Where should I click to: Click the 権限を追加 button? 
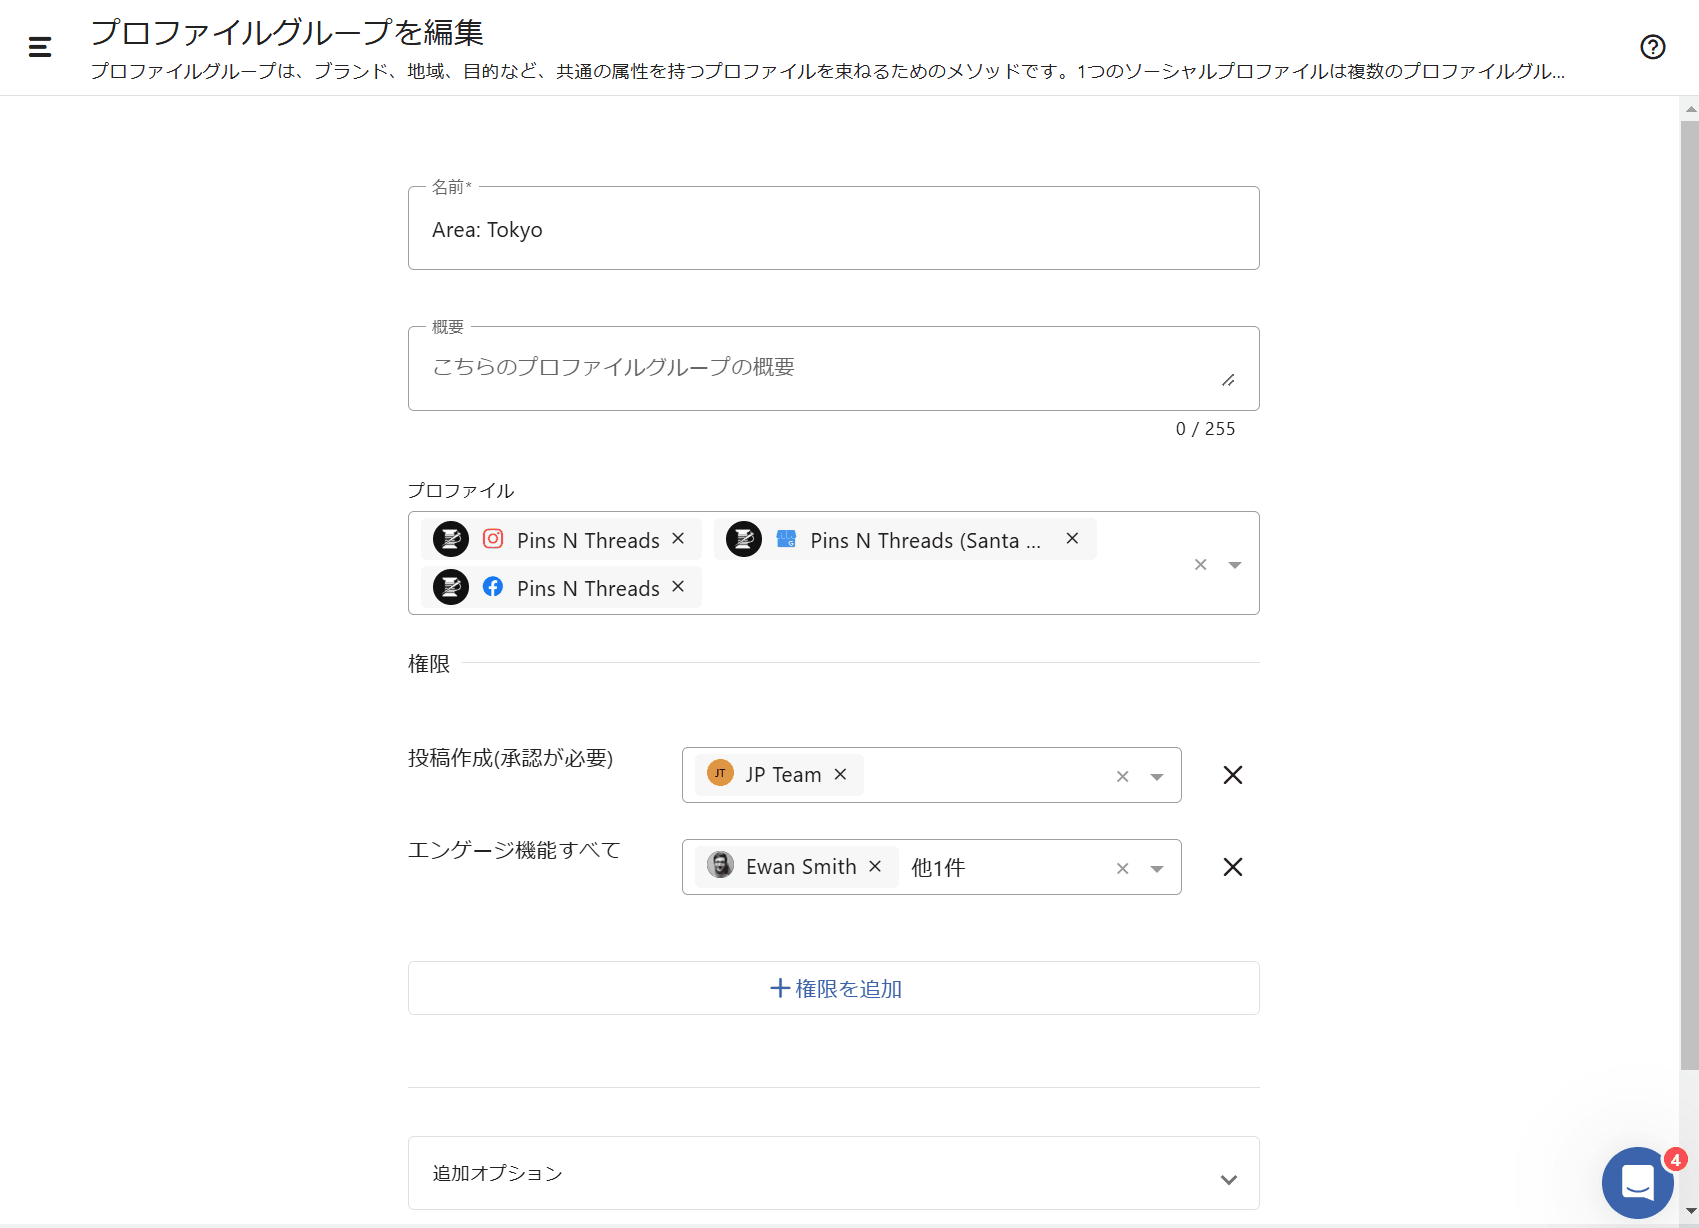(834, 988)
